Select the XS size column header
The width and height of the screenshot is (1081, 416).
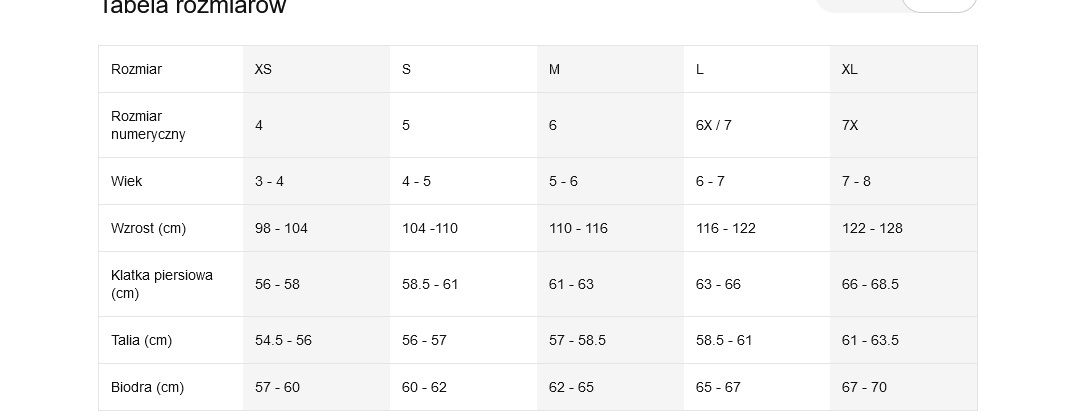tap(264, 69)
